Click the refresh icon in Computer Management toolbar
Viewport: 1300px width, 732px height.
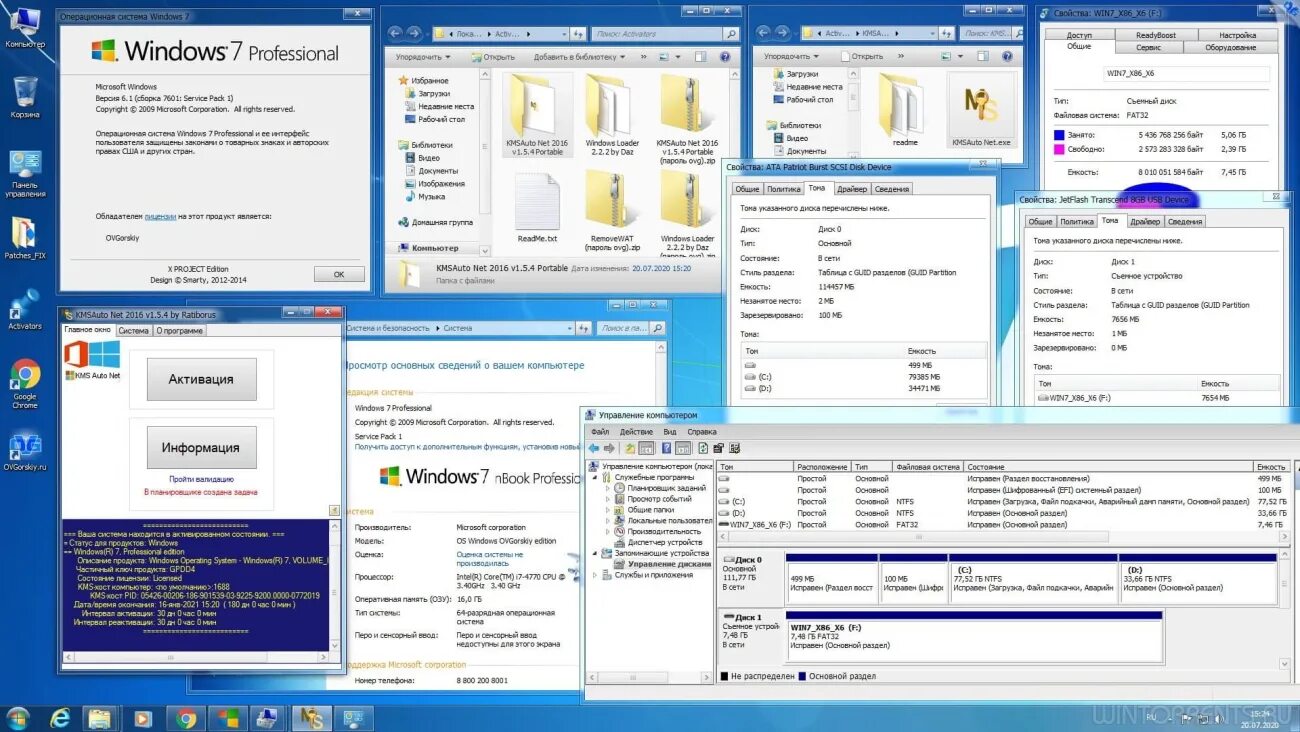(703, 447)
